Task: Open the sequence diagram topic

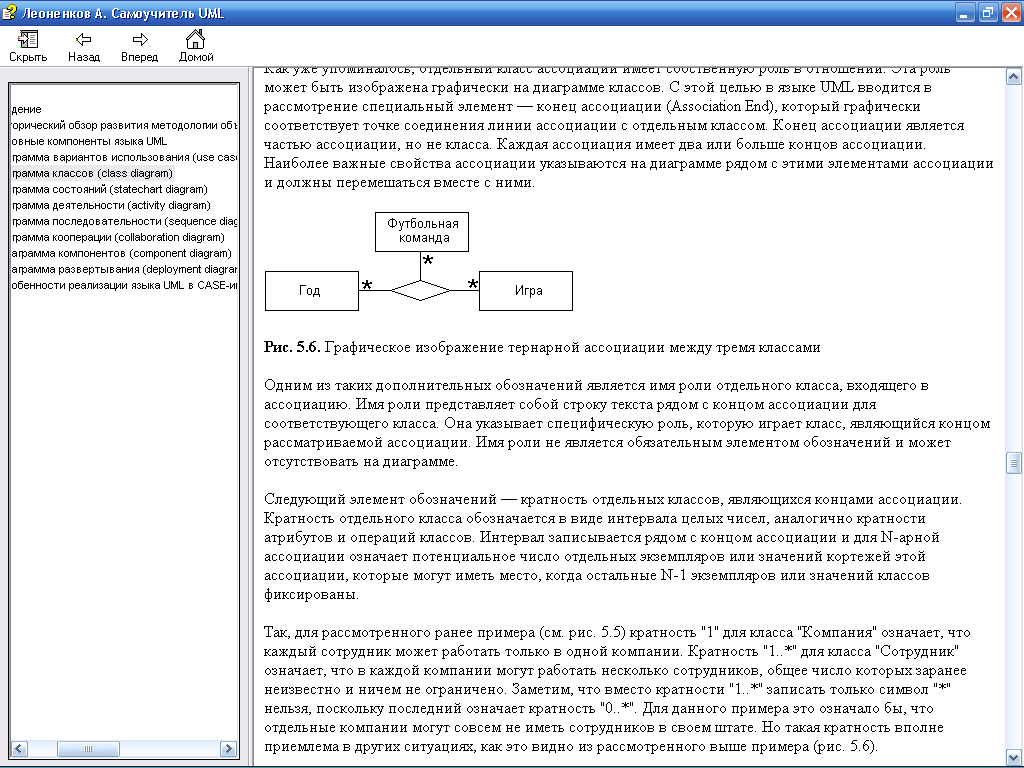Action: (x=124, y=221)
